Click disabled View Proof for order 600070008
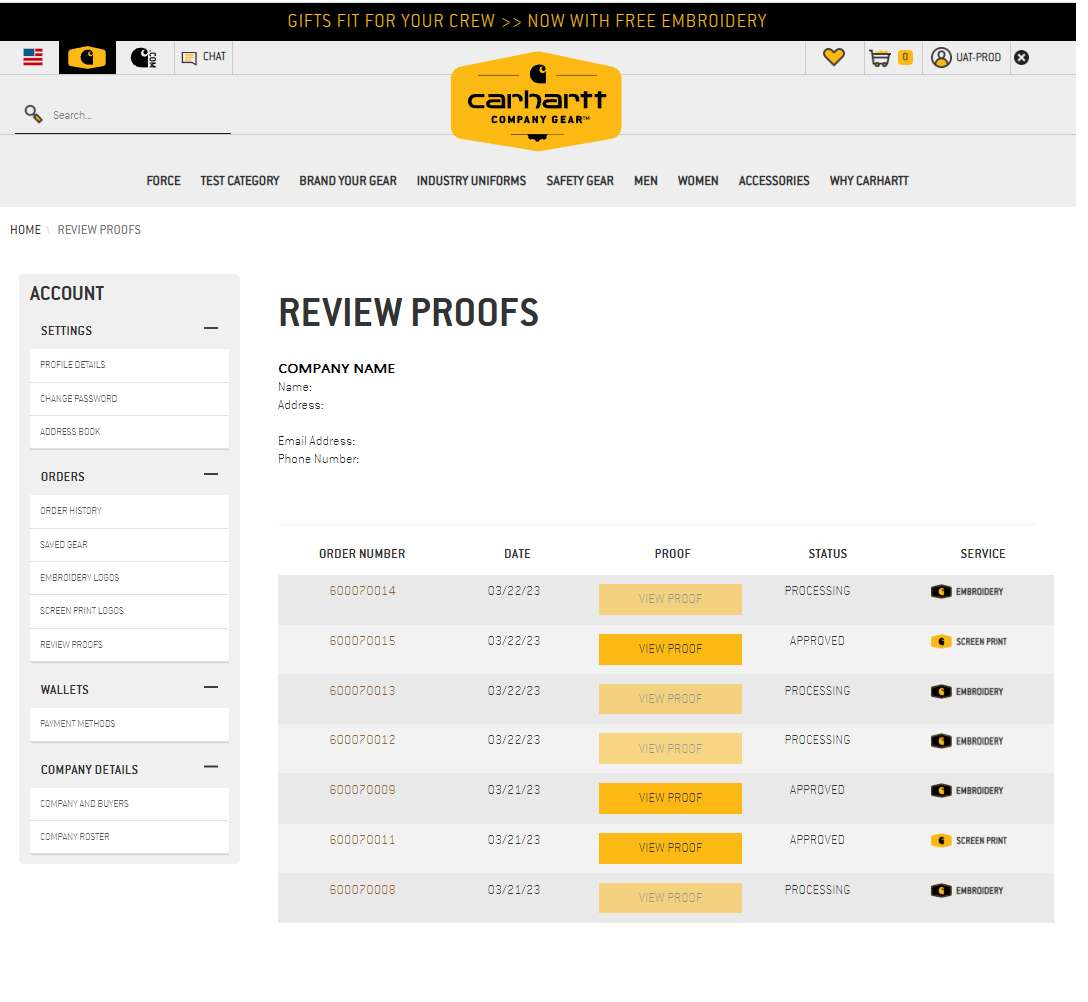The height and width of the screenshot is (1002, 1088). click(x=670, y=898)
